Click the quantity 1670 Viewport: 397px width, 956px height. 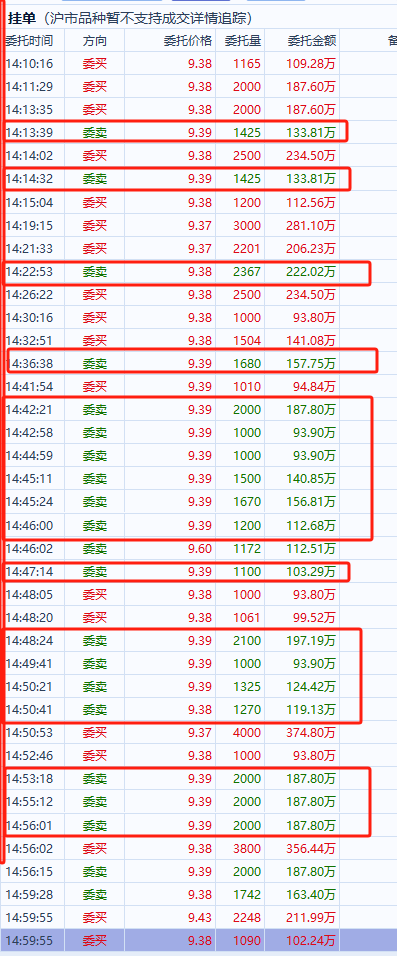(x=247, y=502)
